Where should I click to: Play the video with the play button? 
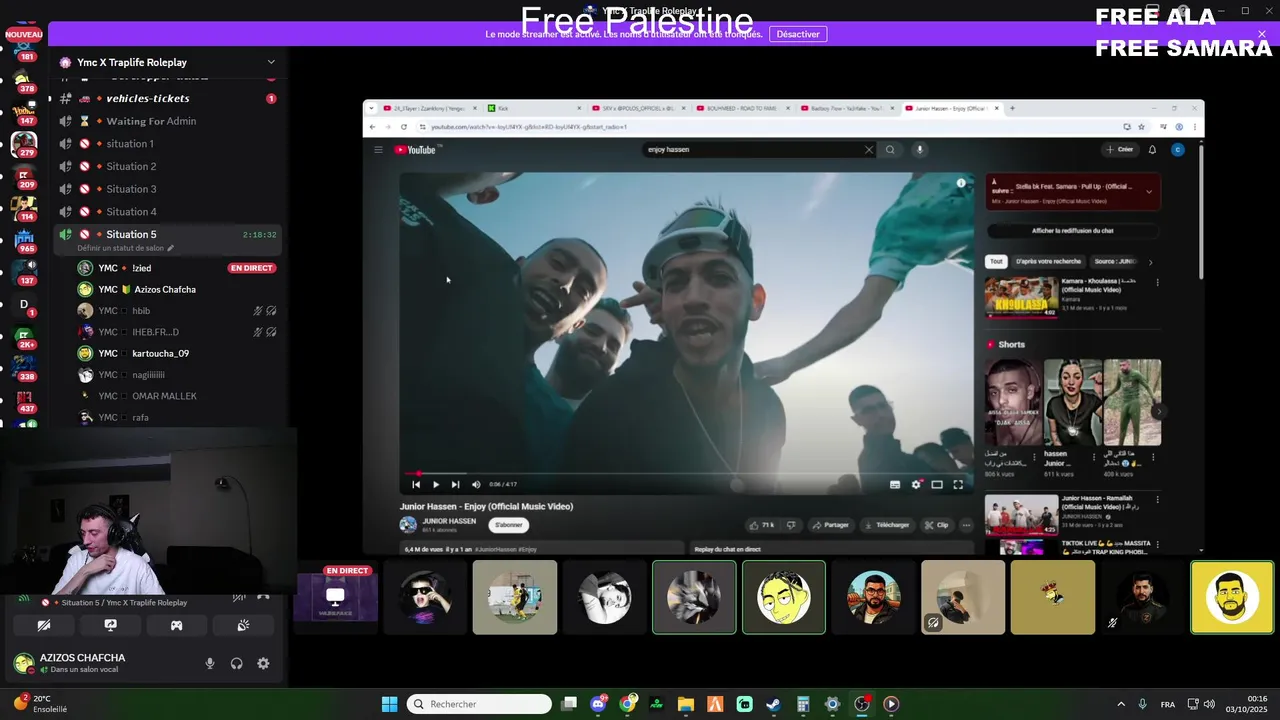coord(436,484)
